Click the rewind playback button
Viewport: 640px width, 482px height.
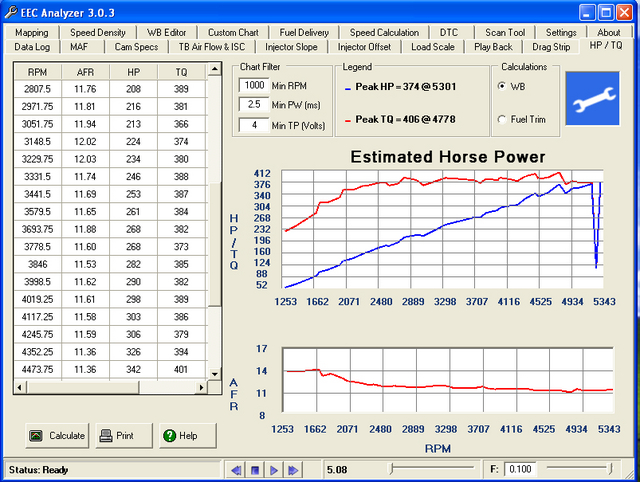point(236,470)
